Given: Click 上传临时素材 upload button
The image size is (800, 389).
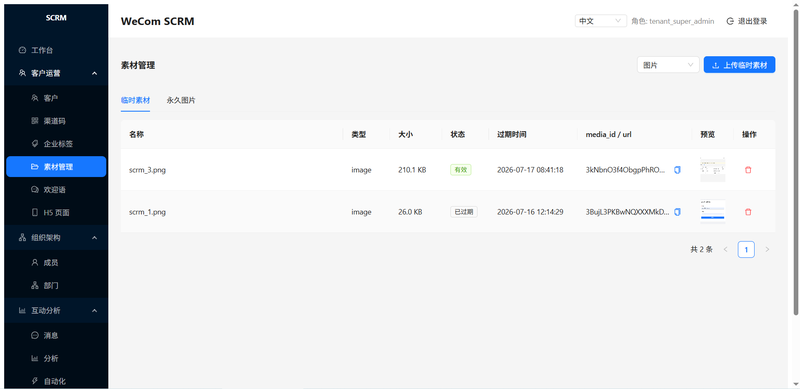Looking at the screenshot, I should (739, 65).
